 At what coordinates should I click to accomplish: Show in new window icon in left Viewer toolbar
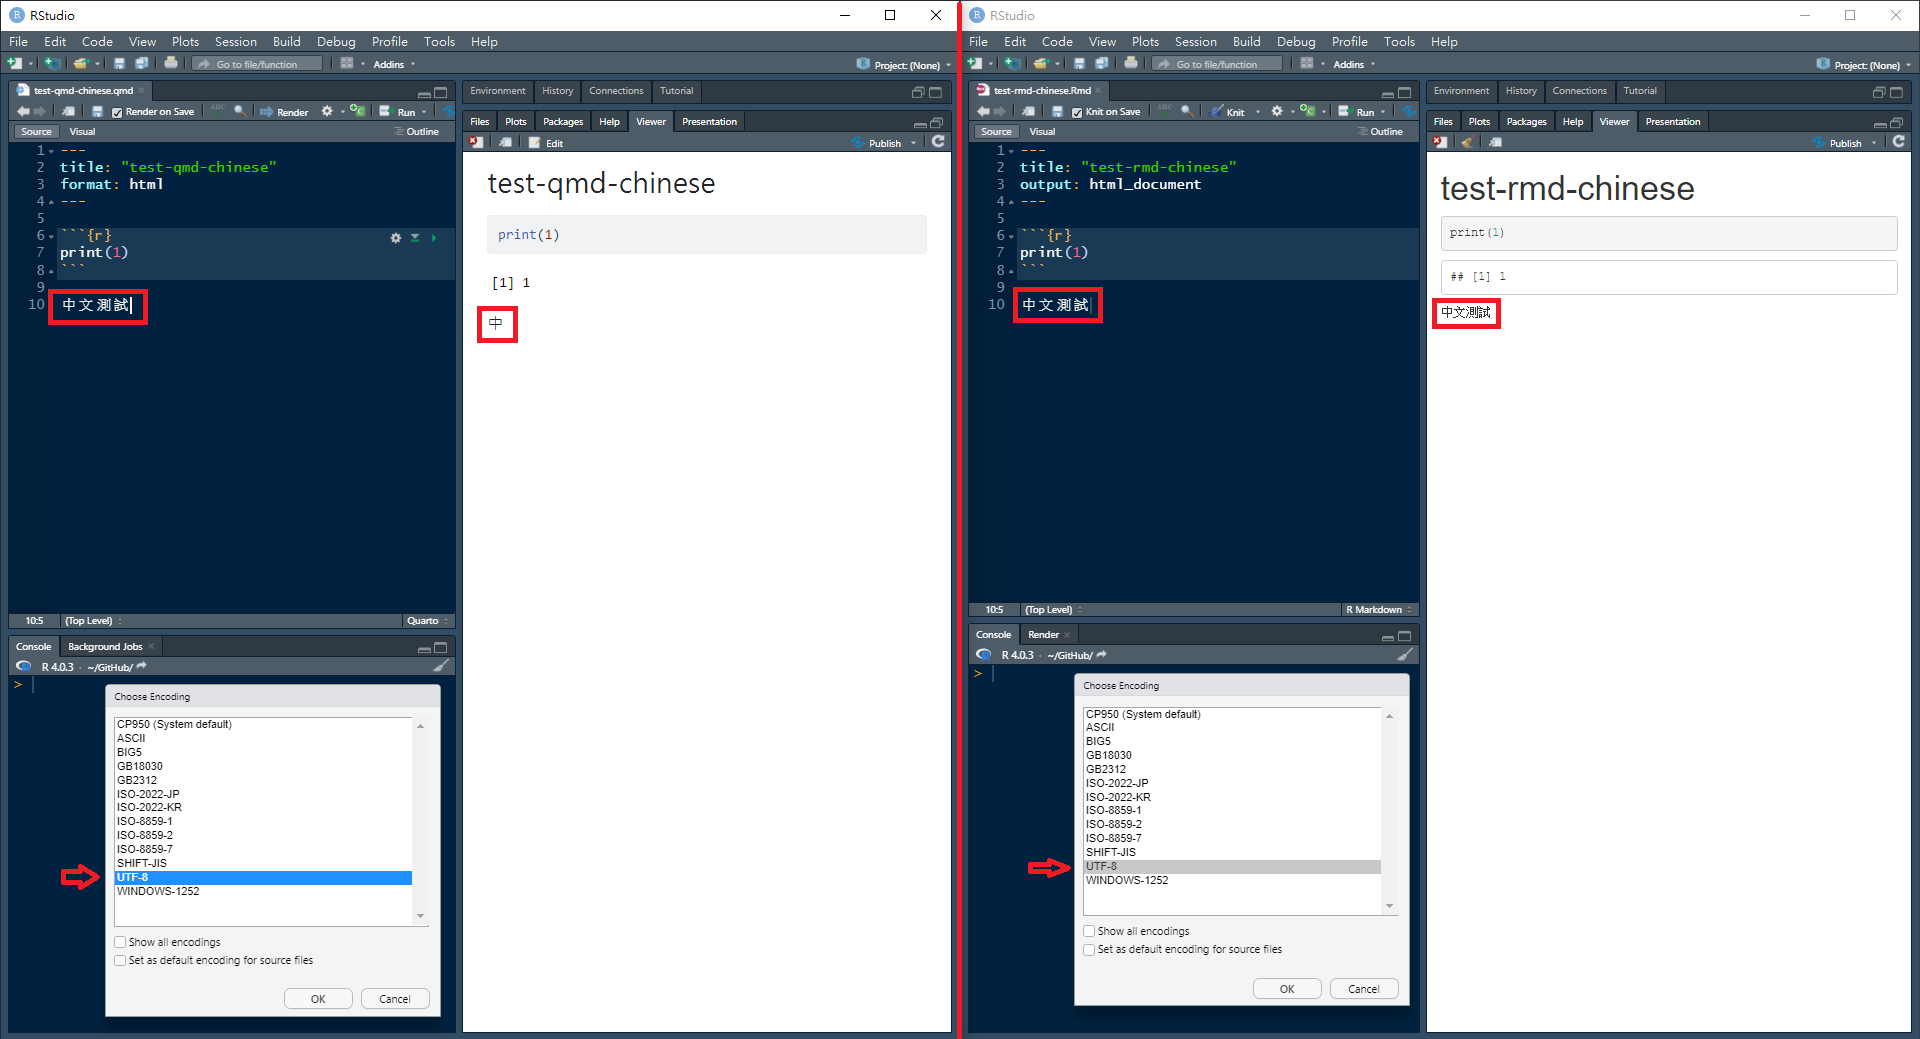pyautogui.click(x=506, y=142)
